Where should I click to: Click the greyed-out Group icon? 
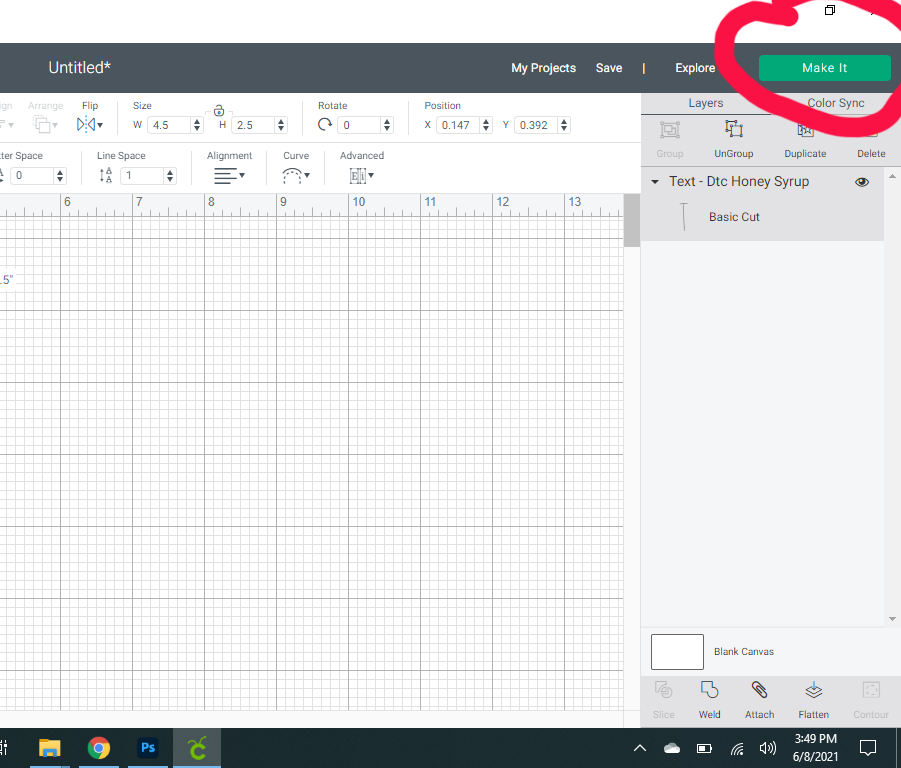click(x=669, y=130)
